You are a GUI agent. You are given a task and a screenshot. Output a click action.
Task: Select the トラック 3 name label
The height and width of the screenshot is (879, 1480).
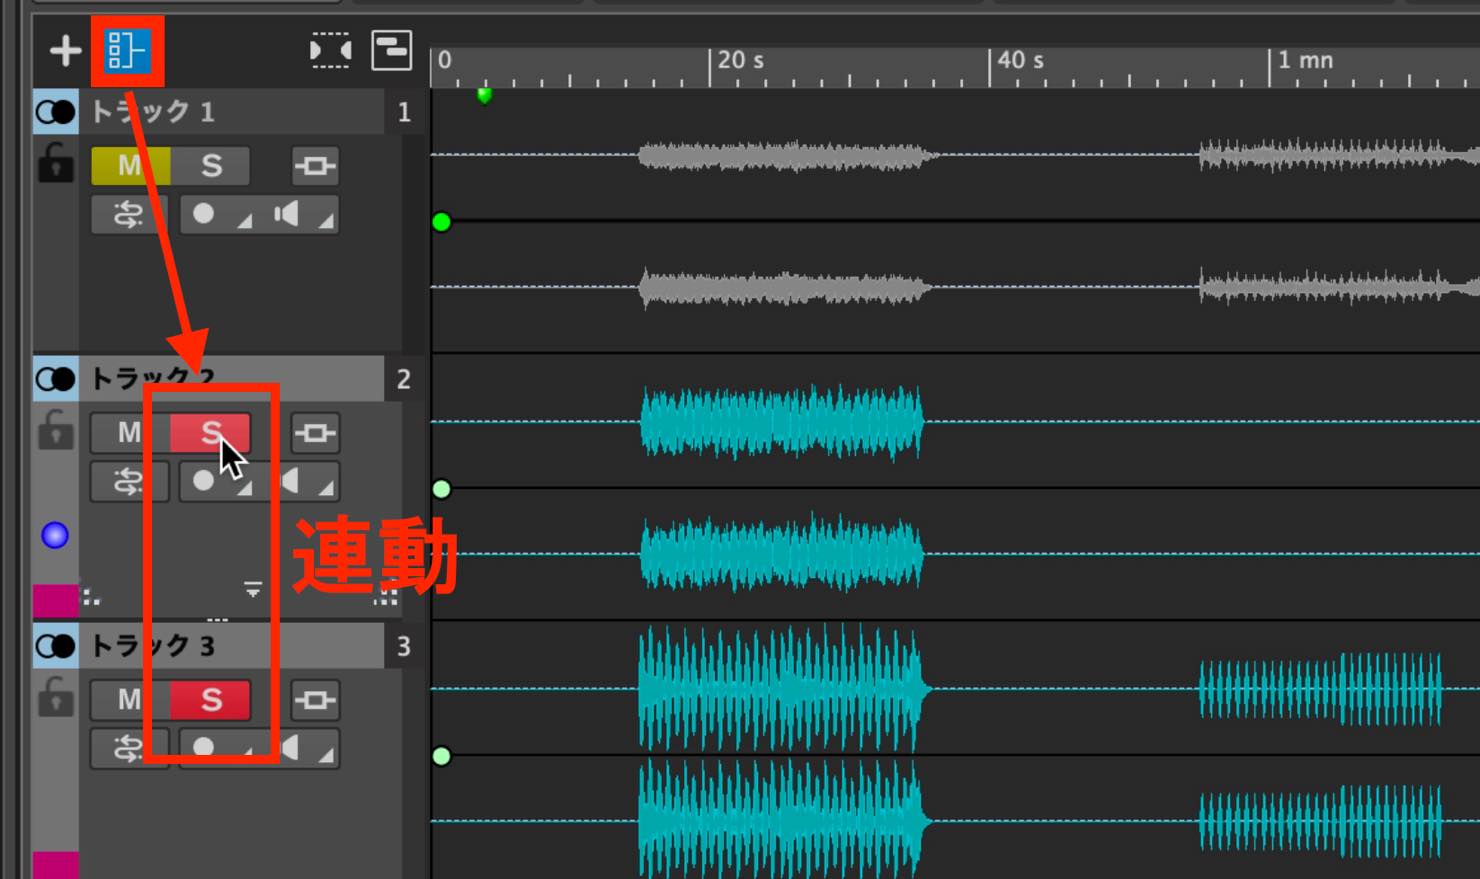[153, 646]
